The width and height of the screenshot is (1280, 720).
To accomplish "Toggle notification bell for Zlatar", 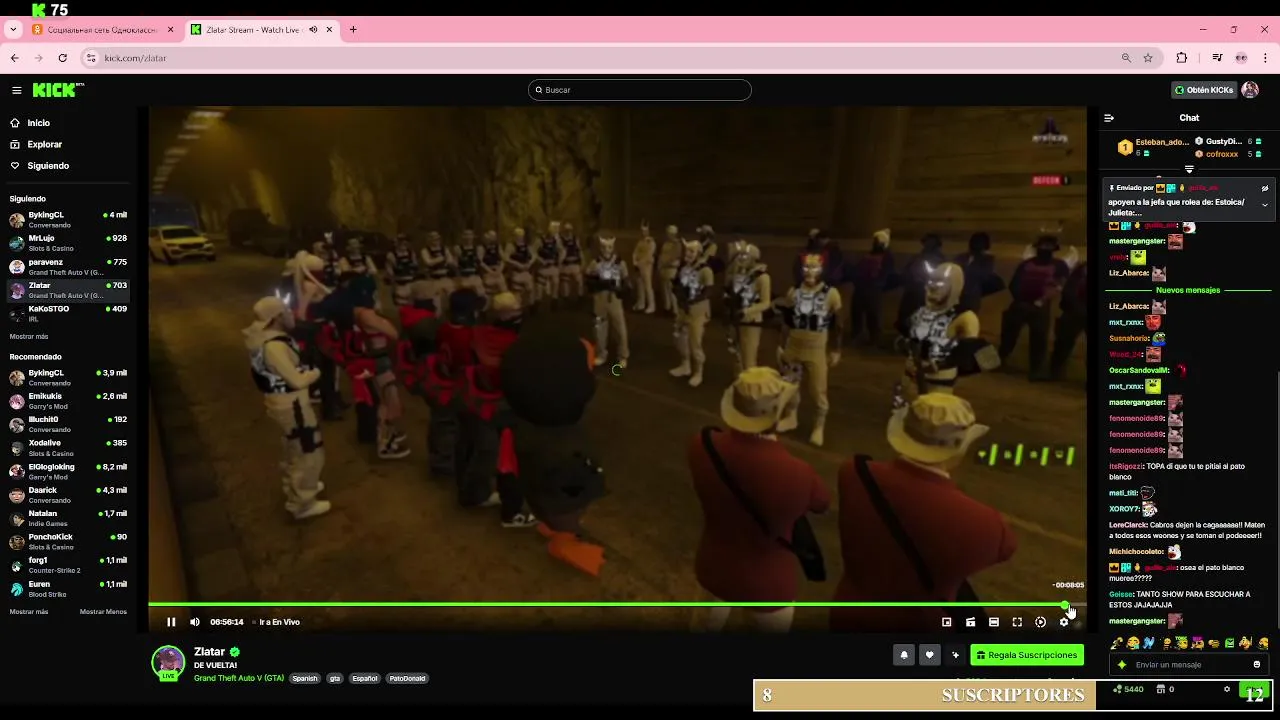I will tap(904, 655).
